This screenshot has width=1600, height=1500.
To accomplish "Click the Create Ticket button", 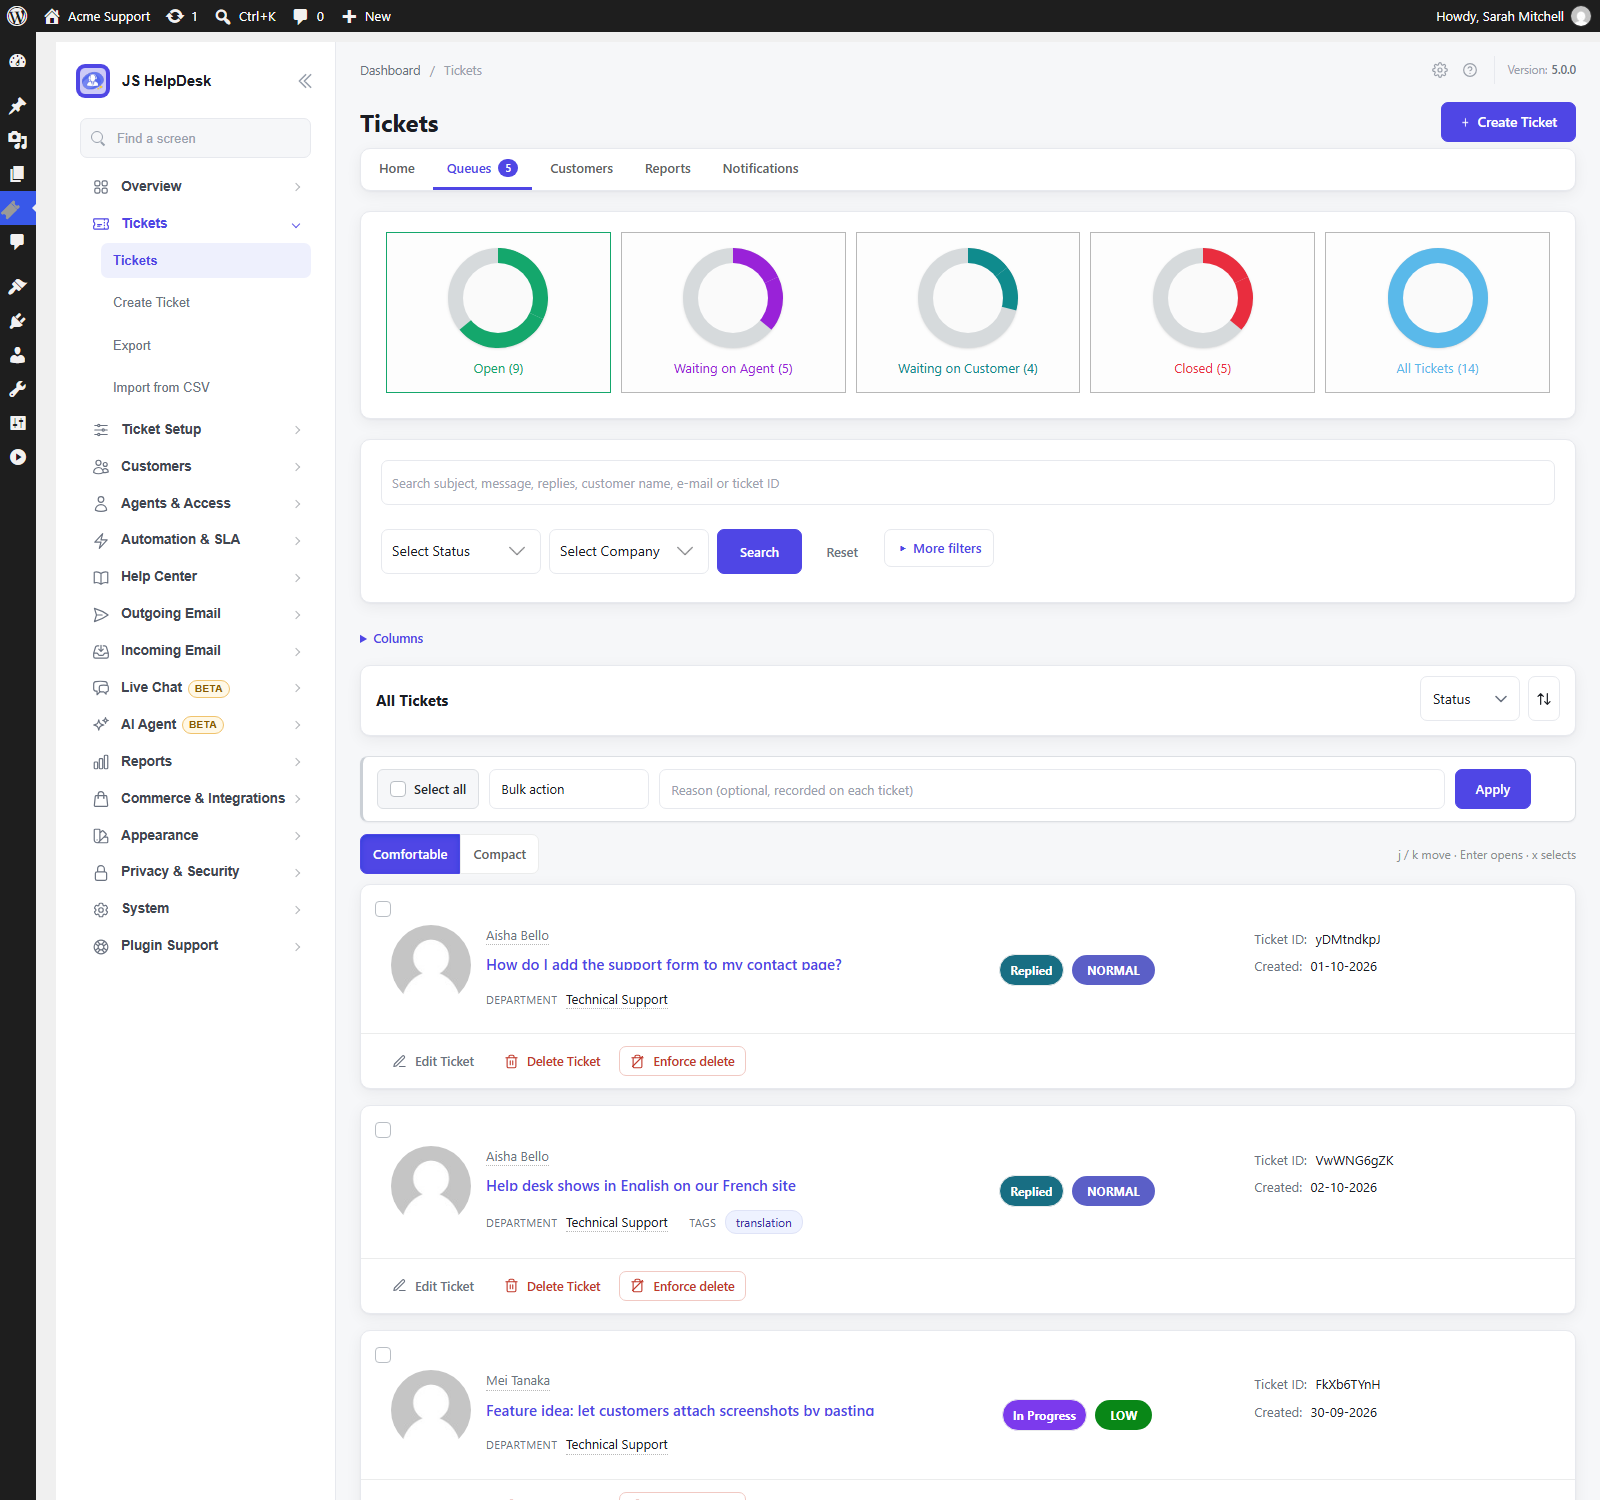I will (1508, 122).
